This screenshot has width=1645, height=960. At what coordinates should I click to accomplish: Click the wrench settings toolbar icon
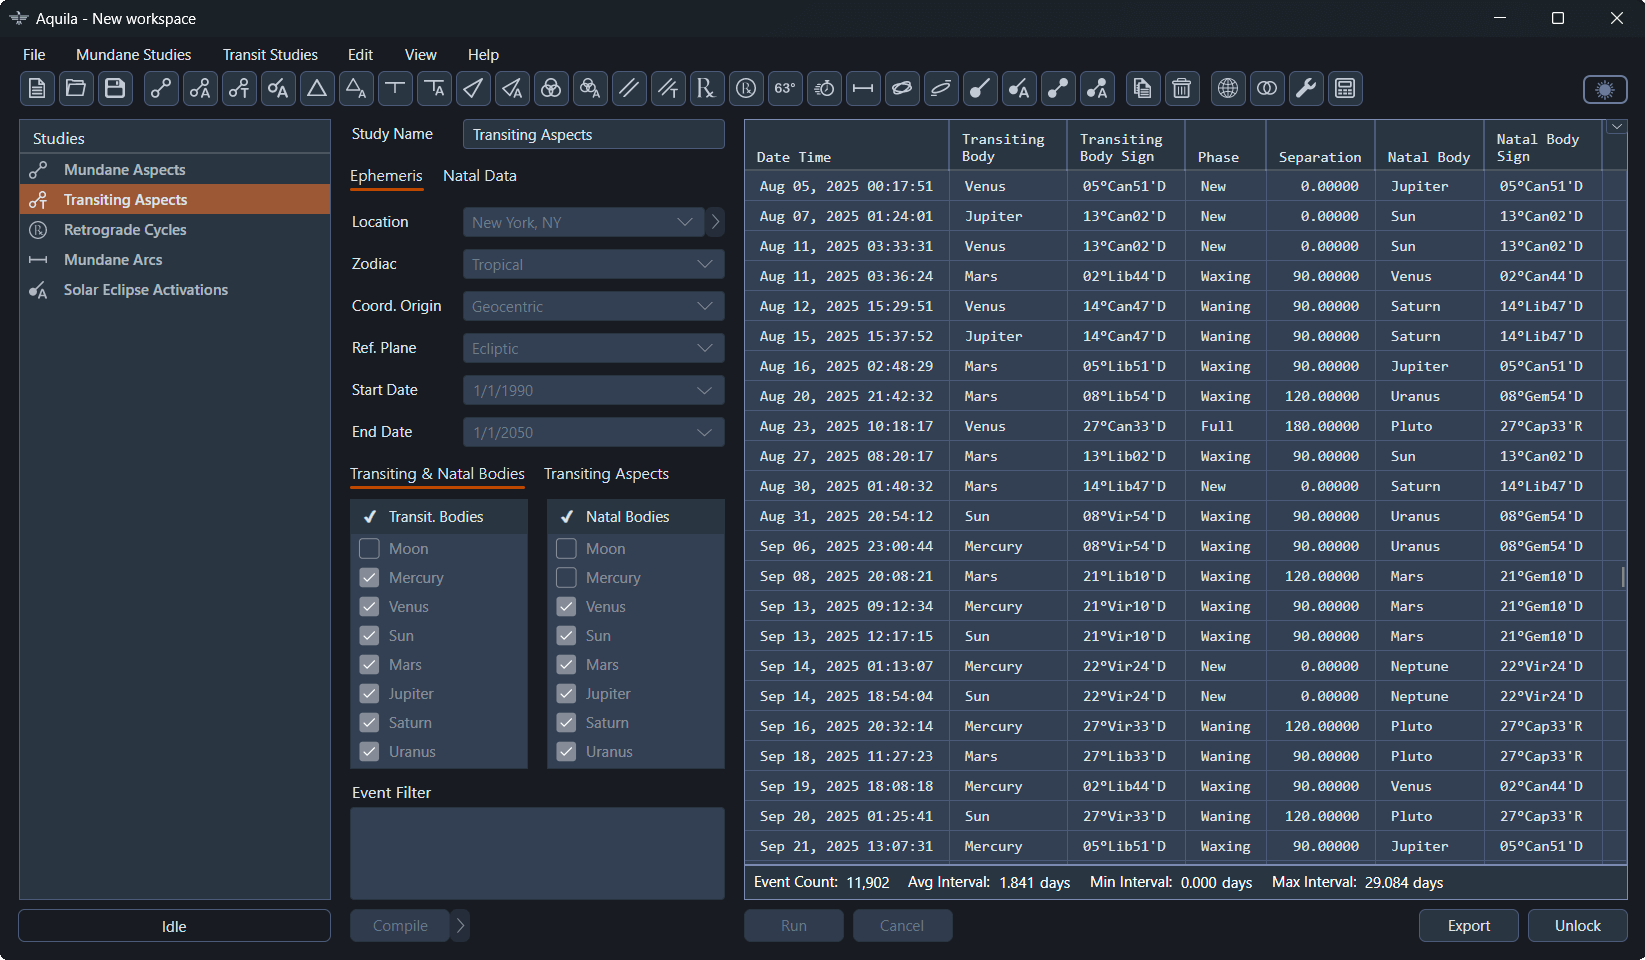point(1306,89)
